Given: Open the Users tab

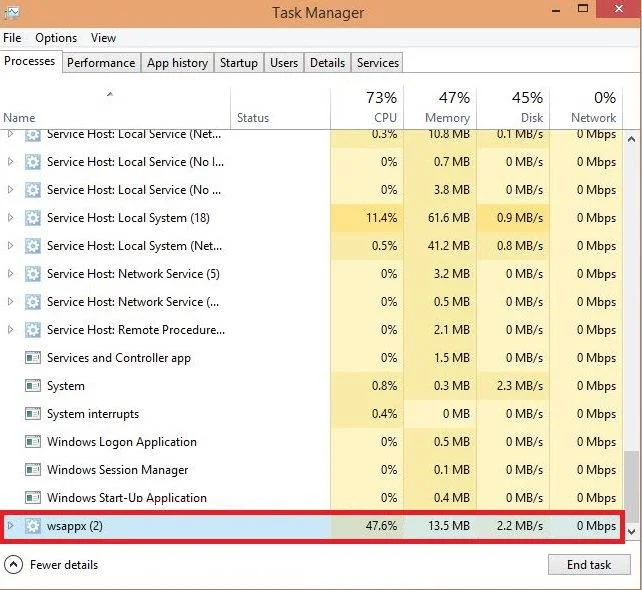Looking at the screenshot, I should 284,63.
